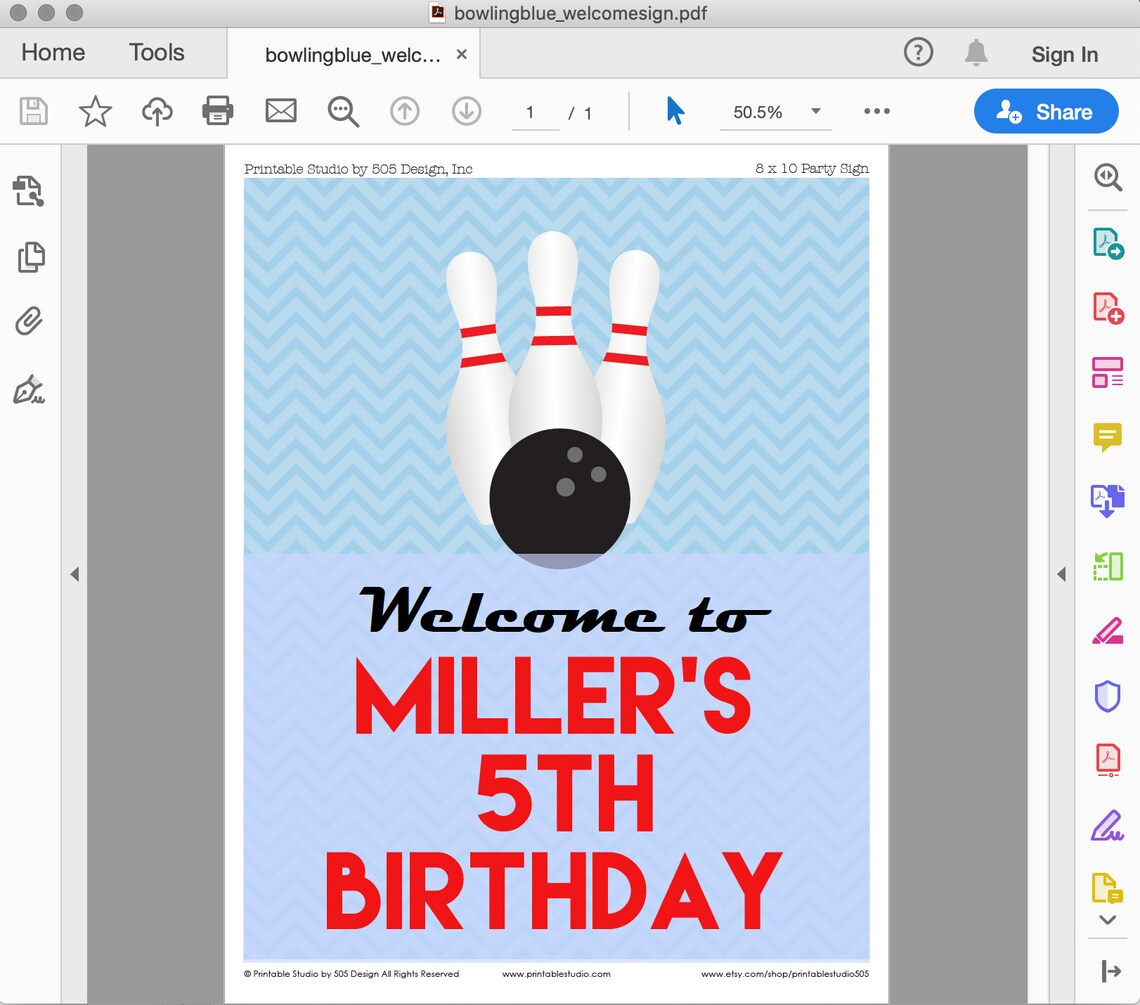Save the PDF using the save icon
The height and width of the screenshot is (1005, 1140).
33,112
